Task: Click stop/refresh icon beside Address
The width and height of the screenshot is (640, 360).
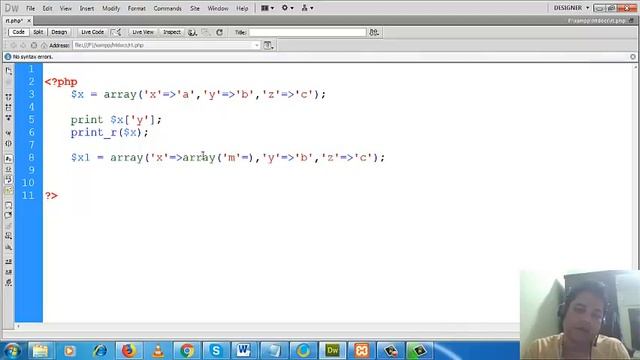Action: [33, 45]
